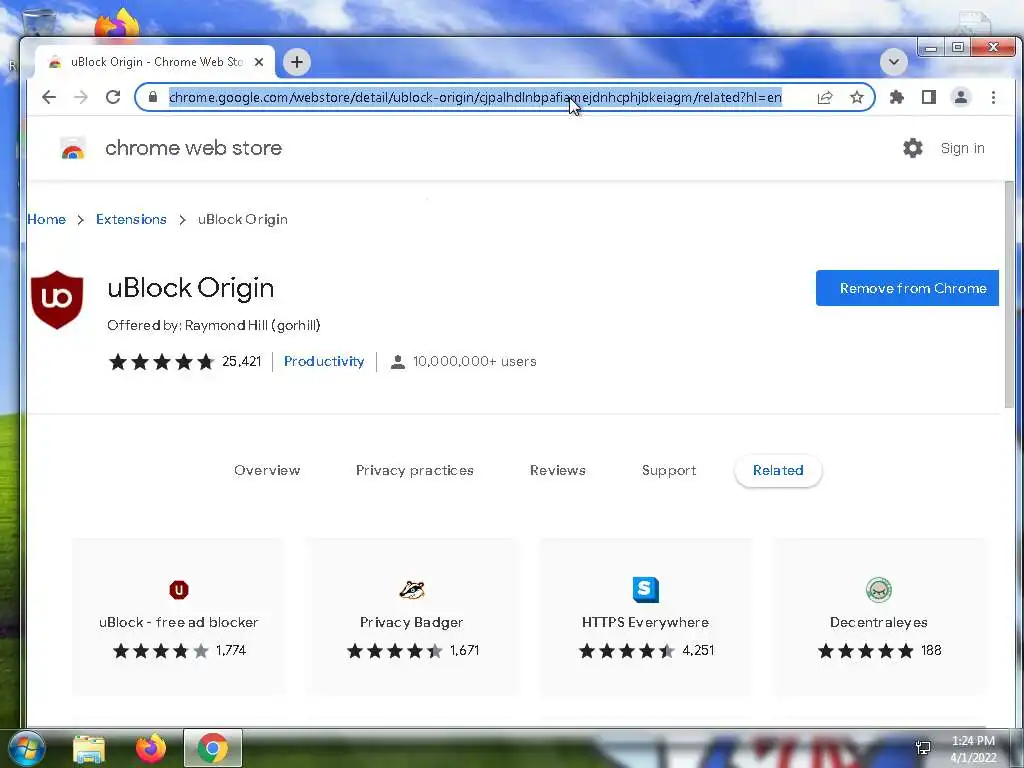Screen dimensions: 1024x768
Task: Click Remove from Chrome button
Action: click(x=907, y=288)
